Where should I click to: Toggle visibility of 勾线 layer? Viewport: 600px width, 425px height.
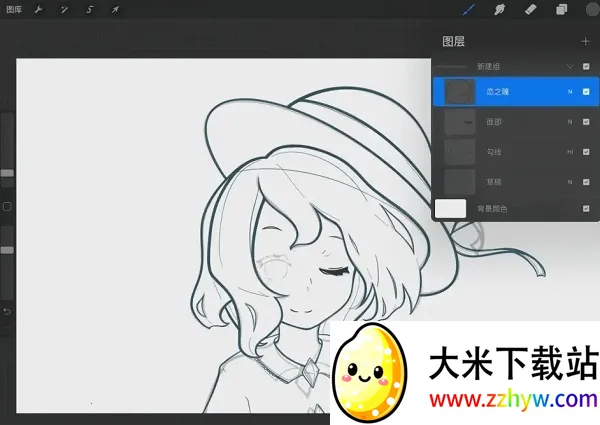[x=586, y=152]
